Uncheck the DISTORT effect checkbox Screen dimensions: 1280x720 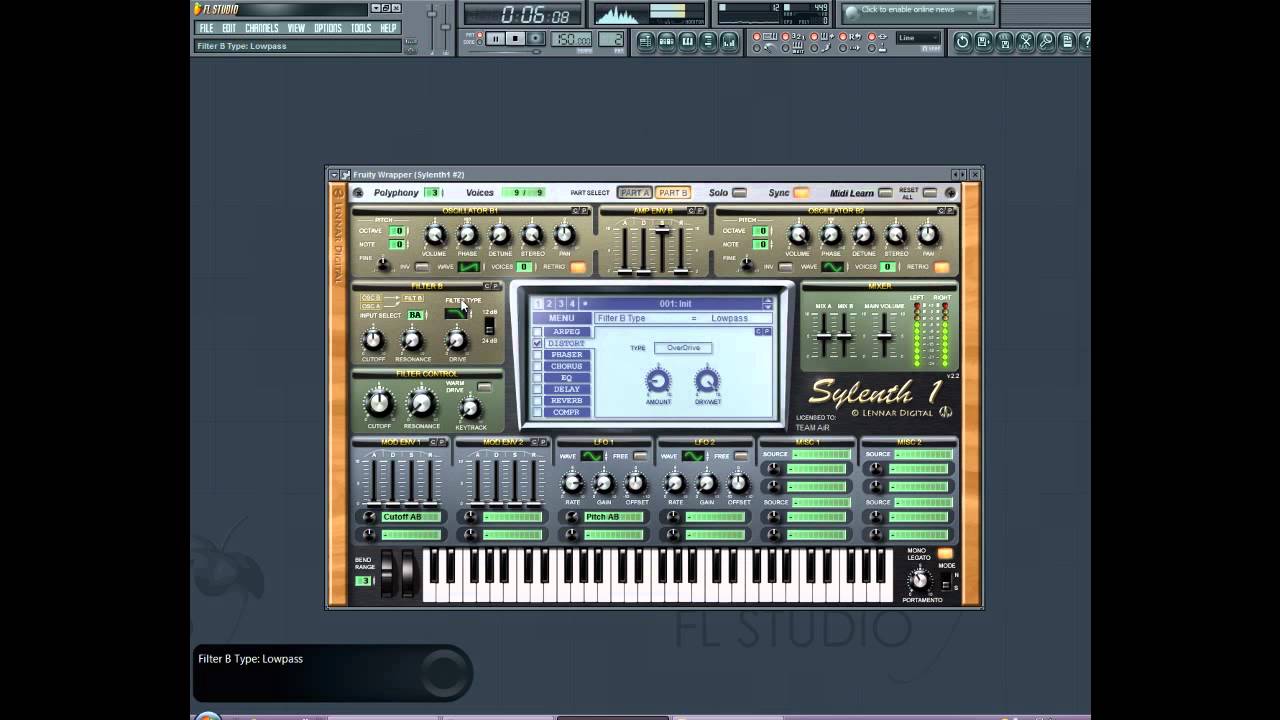[537, 343]
